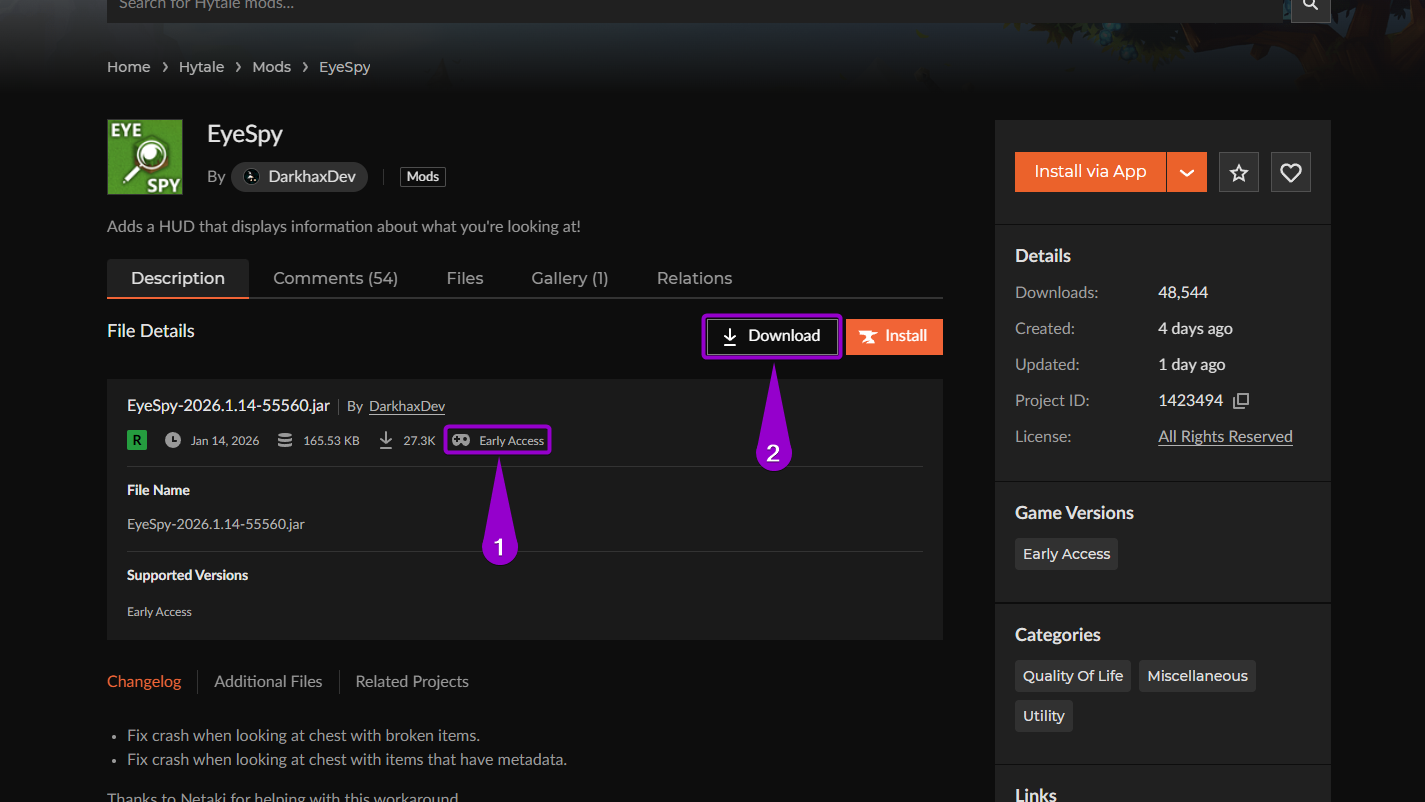1425x802 pixels.
Task: Switch to the Comments (54) tab
Action: (335, 277)
